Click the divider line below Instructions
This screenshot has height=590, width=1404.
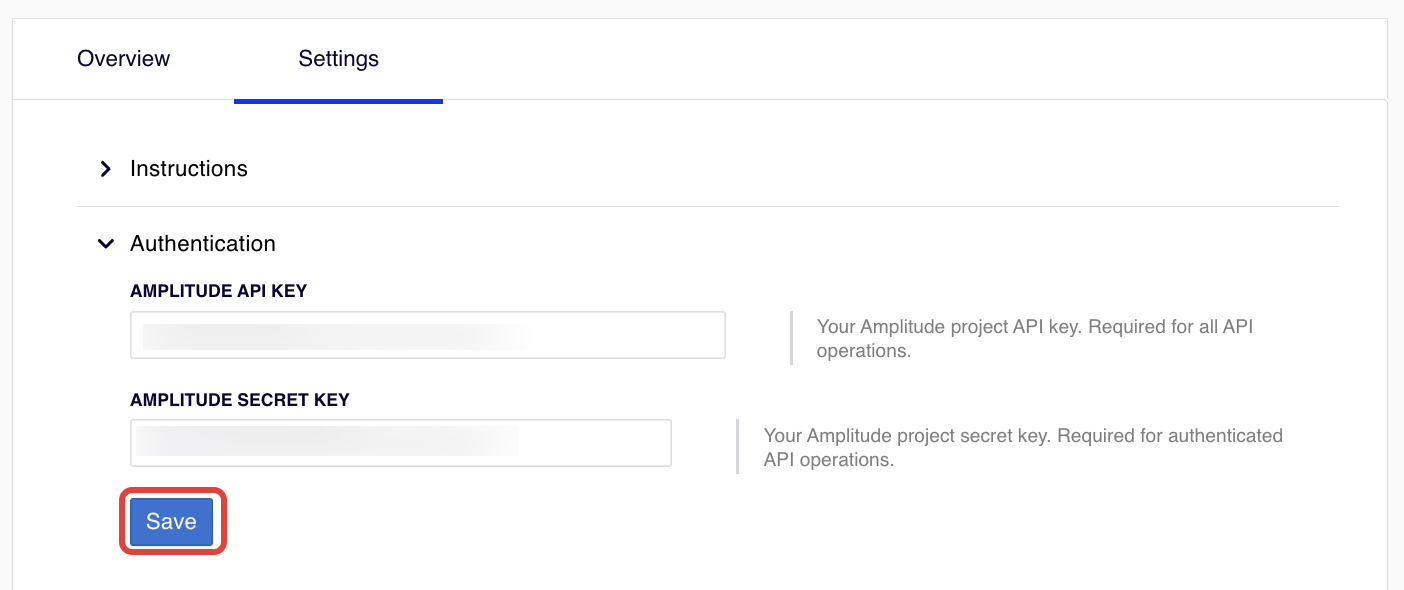pyautogui.click(x=707, y=207)
